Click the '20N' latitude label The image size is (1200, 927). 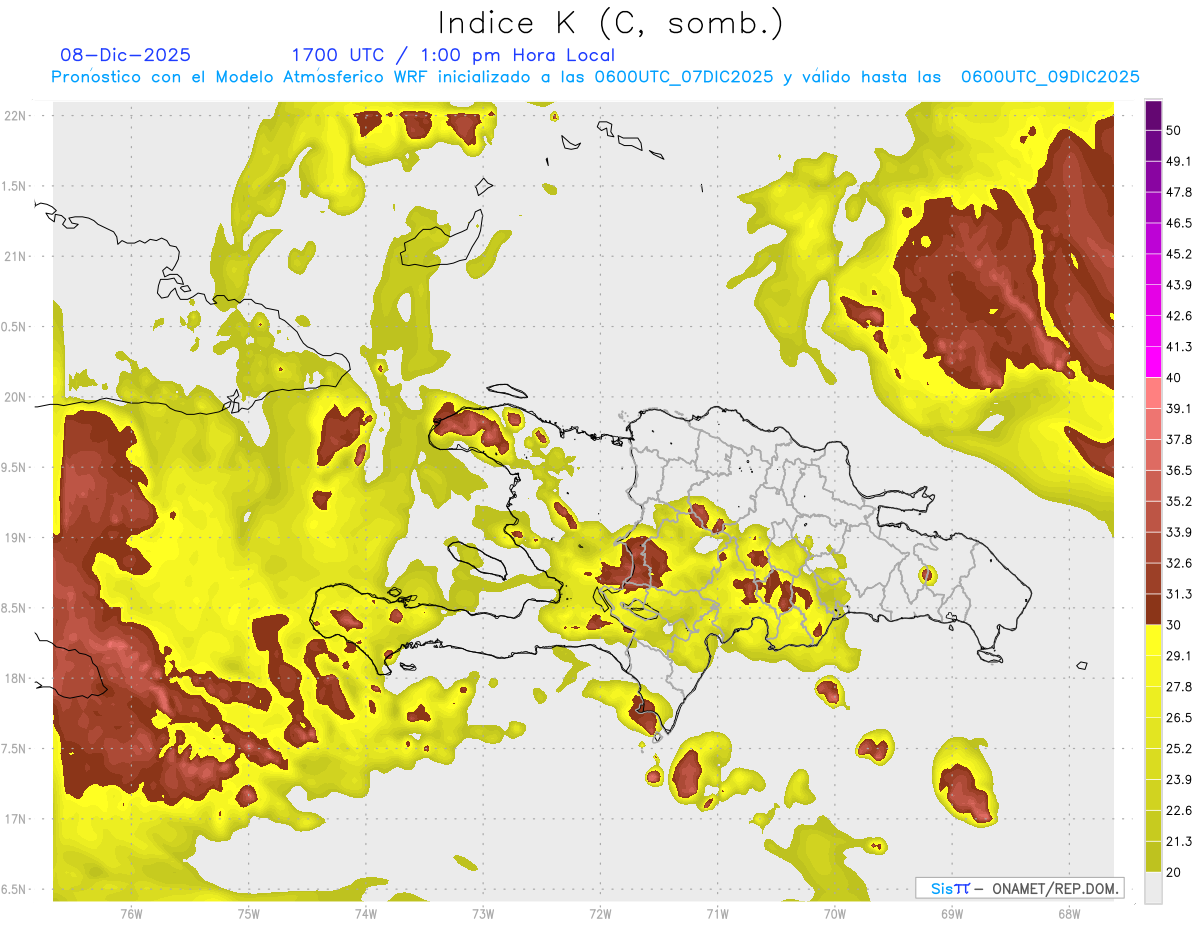17,397
